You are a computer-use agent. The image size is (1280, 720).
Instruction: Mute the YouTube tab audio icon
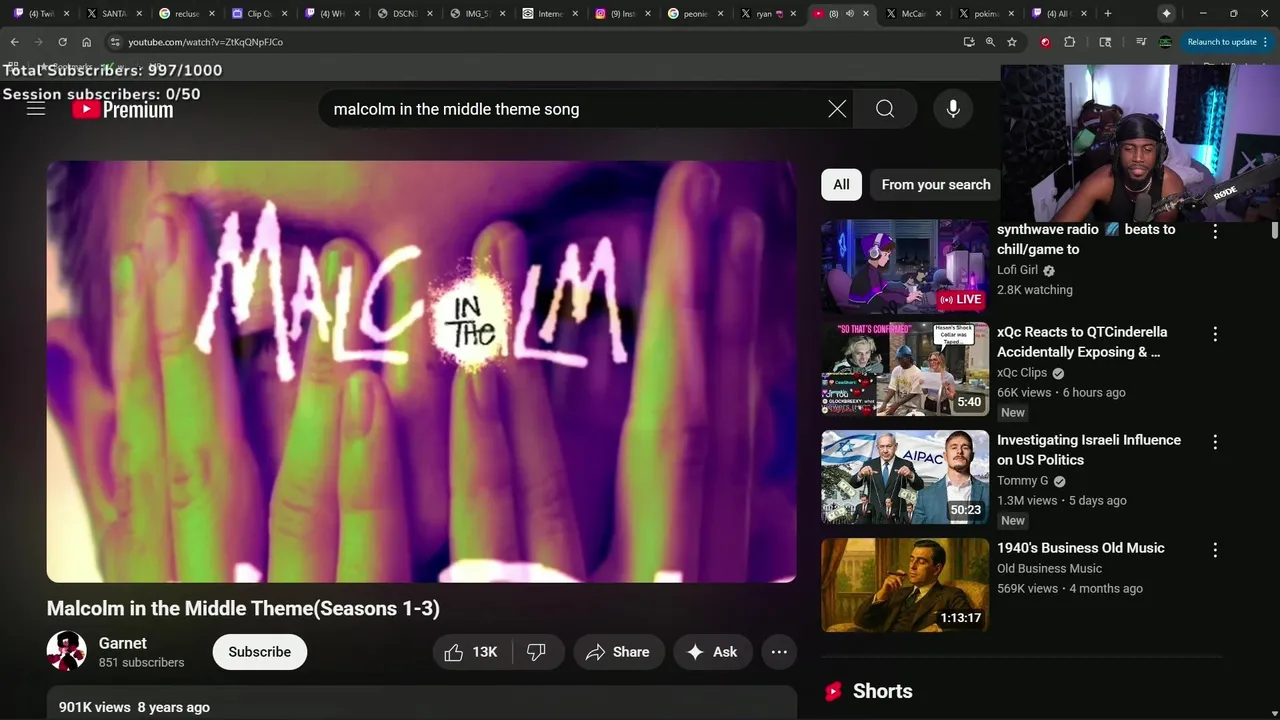849,14
